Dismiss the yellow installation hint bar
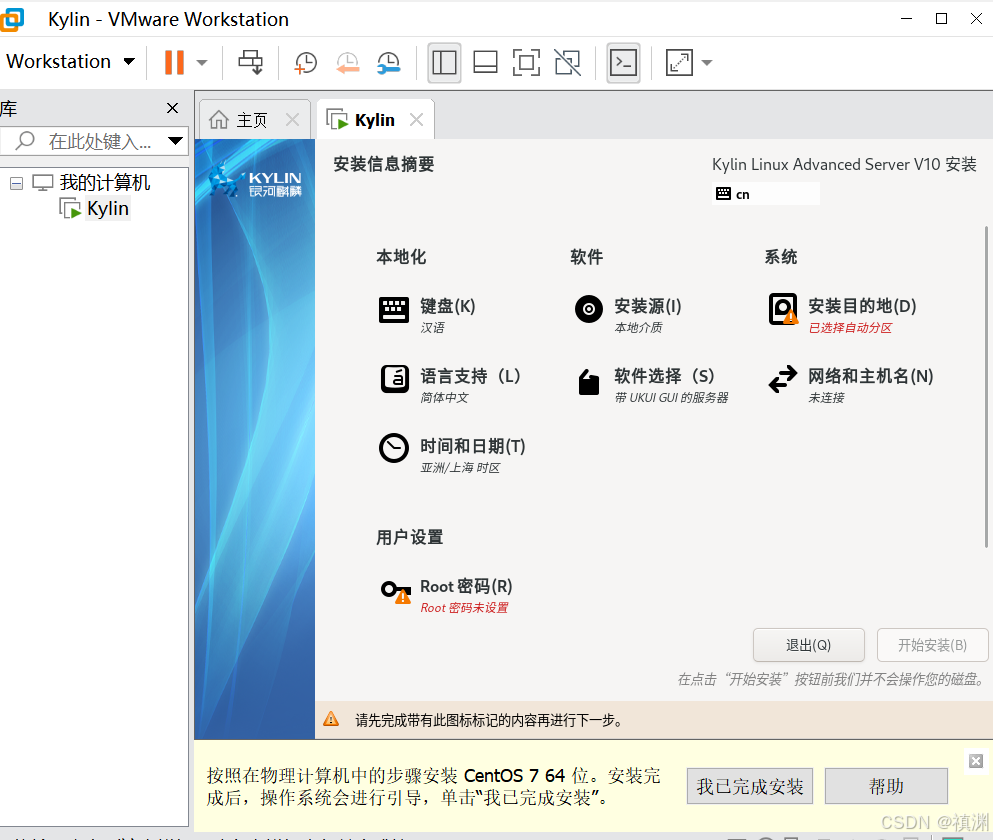 976,761
